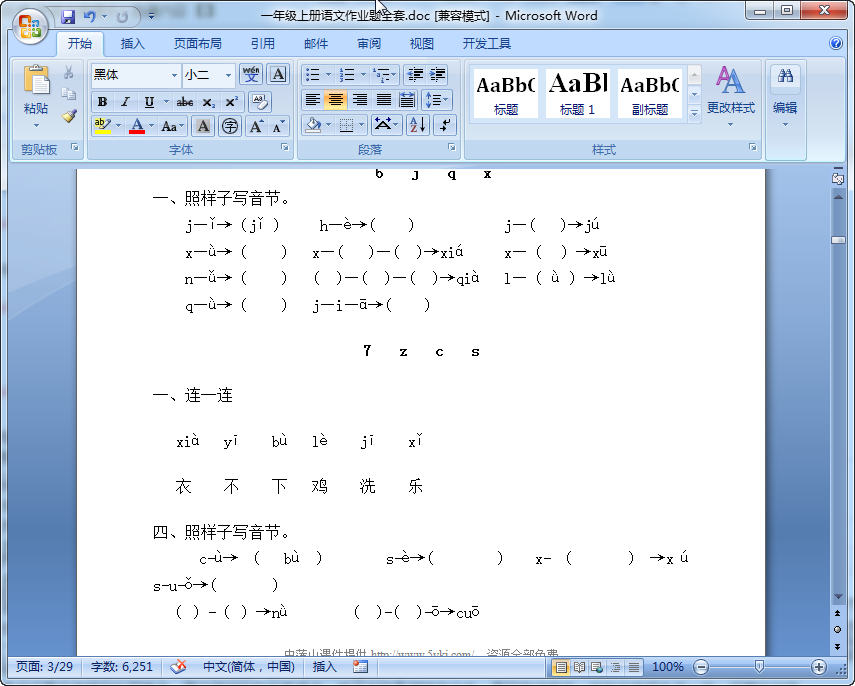Switch to the 插入 tab
The image size is (855, 686).
[133, 44]
